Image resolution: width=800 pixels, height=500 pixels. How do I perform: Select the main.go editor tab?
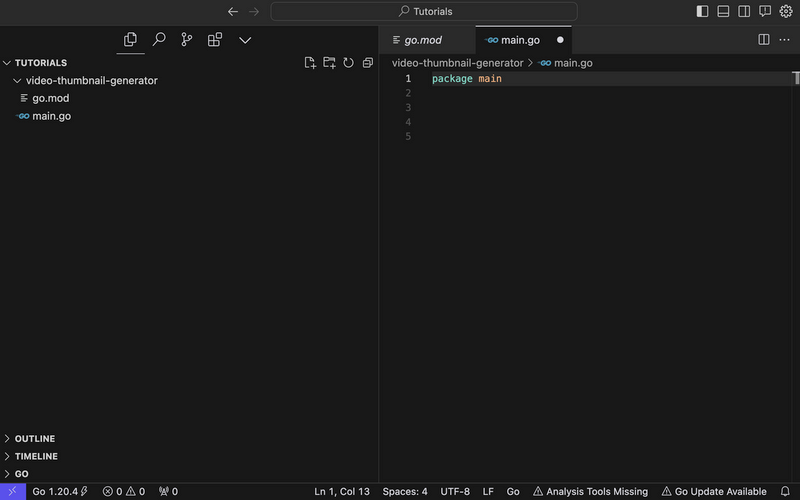tap(519, 40)
